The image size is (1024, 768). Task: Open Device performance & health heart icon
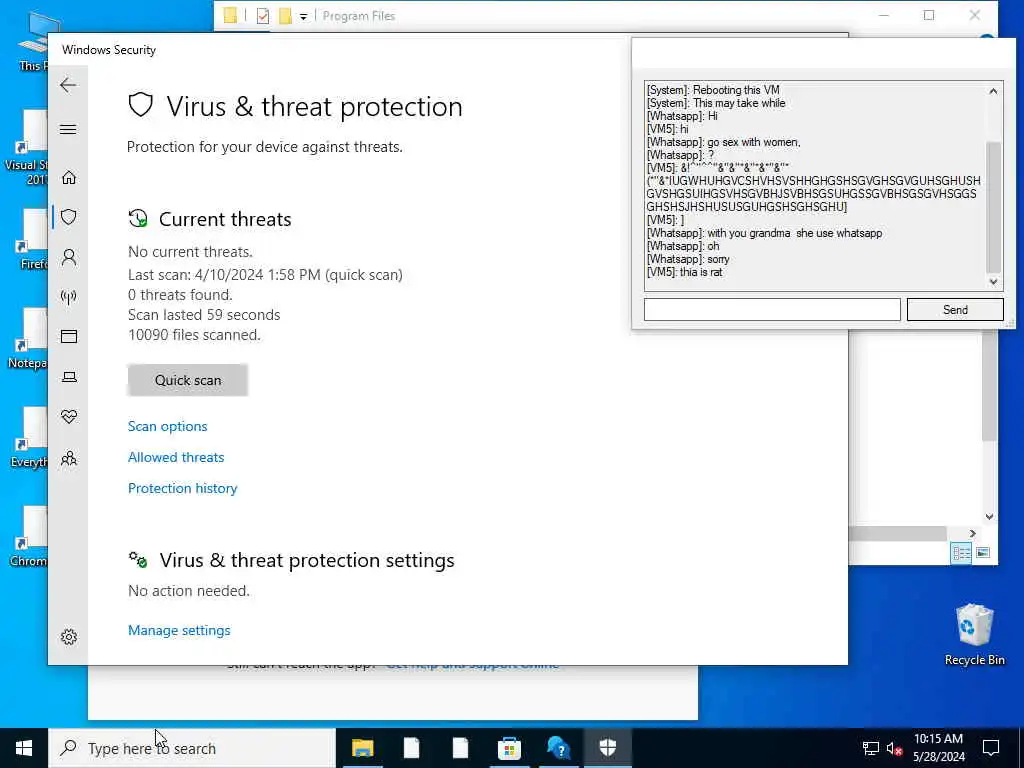69,417
